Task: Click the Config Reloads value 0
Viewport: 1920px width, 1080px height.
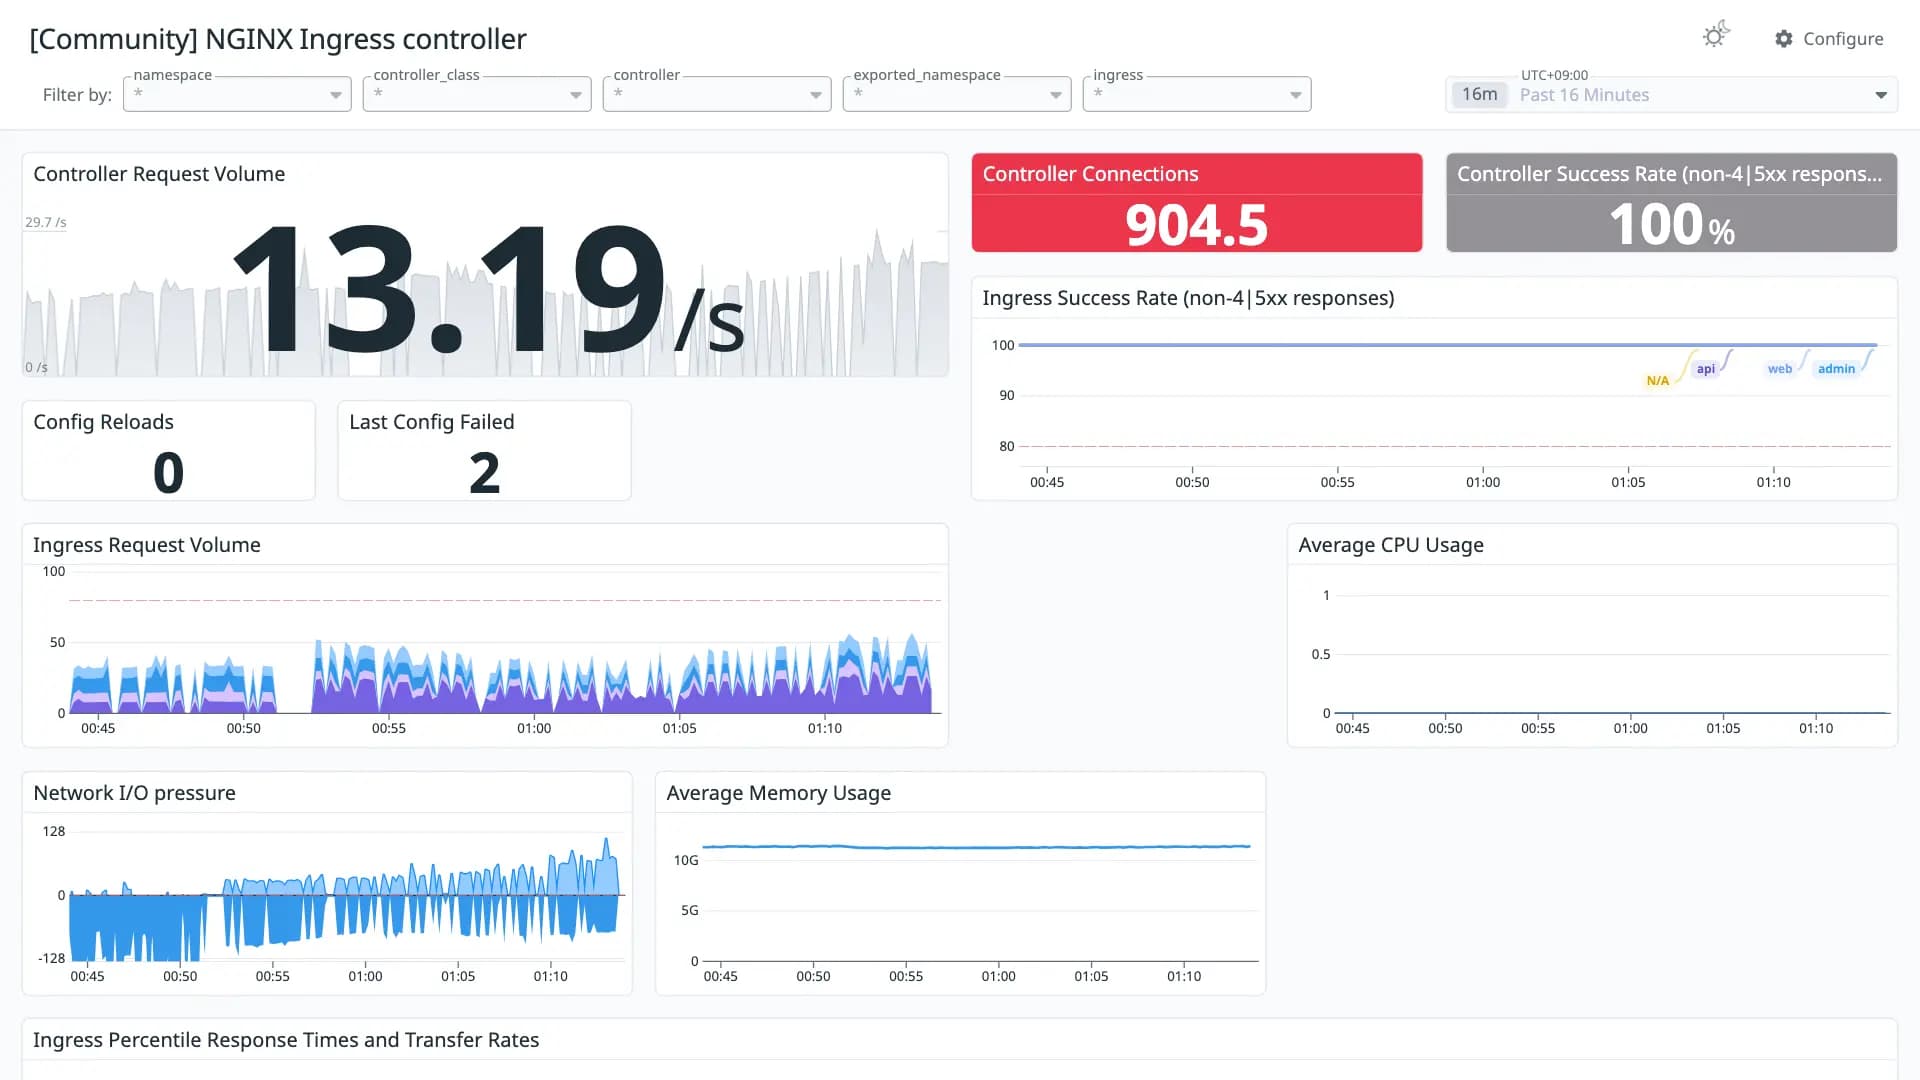Action: click(x=168, y=472)
